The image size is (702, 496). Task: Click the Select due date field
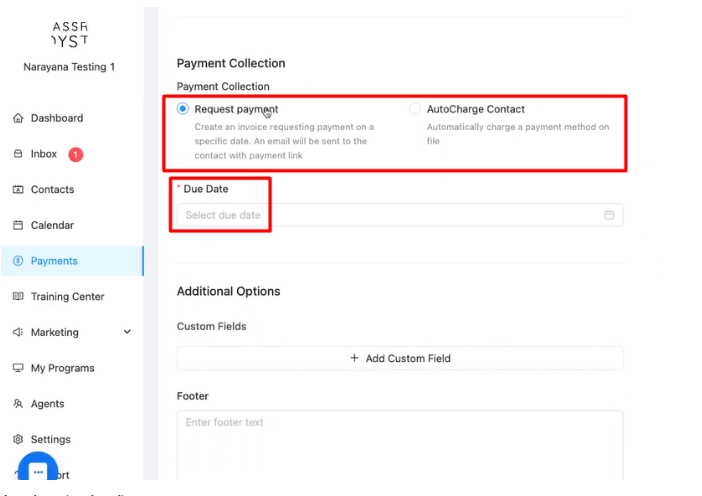point(390,215)
